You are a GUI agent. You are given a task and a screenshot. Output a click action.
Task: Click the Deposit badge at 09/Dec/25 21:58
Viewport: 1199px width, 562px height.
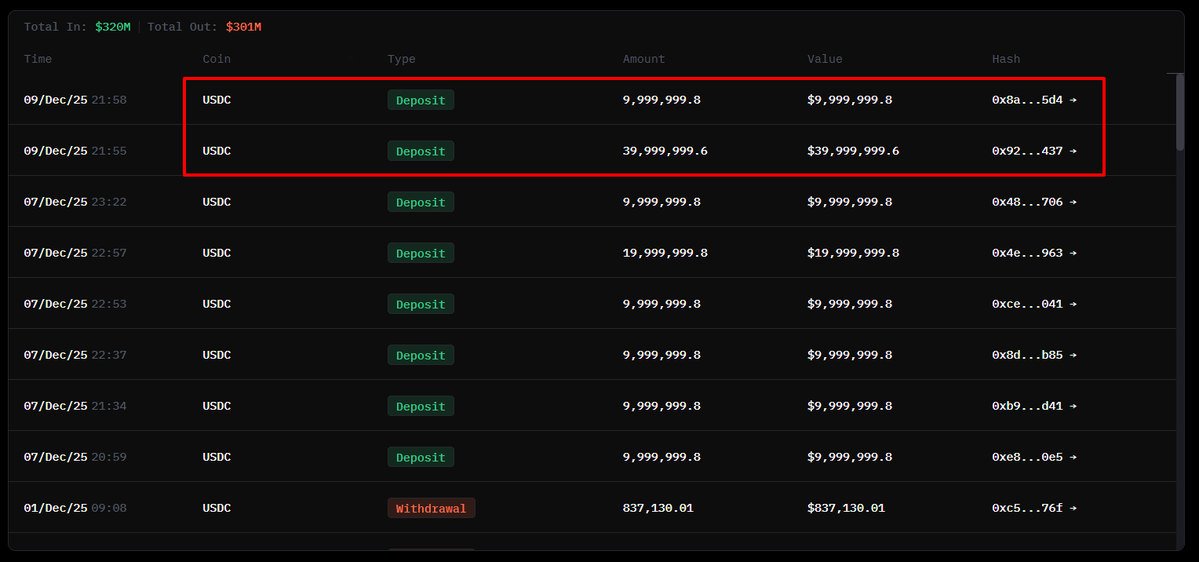[421, 99]
